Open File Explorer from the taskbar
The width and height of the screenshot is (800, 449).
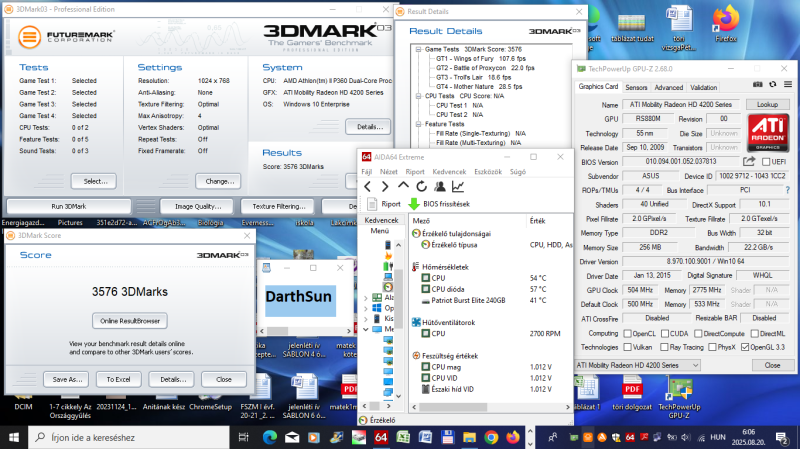469,437
